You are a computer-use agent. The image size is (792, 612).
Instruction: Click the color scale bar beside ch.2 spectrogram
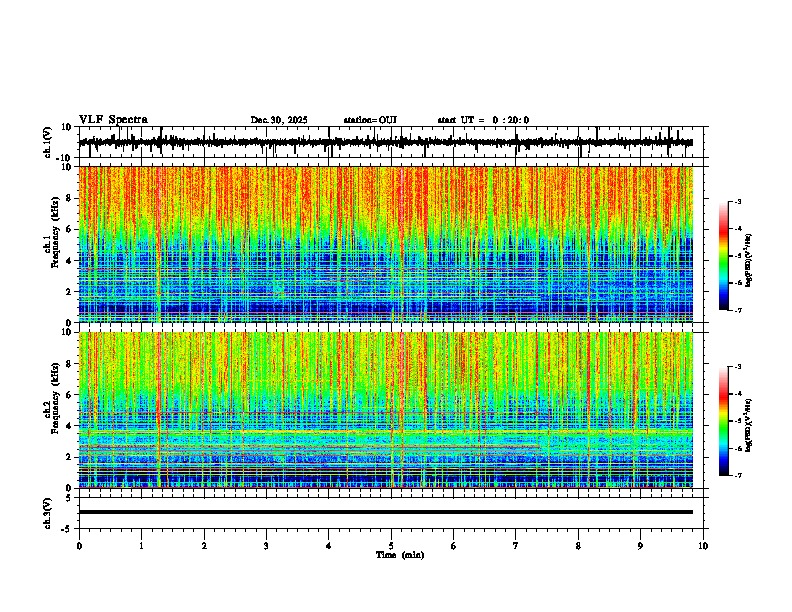(x=724, y=421)
